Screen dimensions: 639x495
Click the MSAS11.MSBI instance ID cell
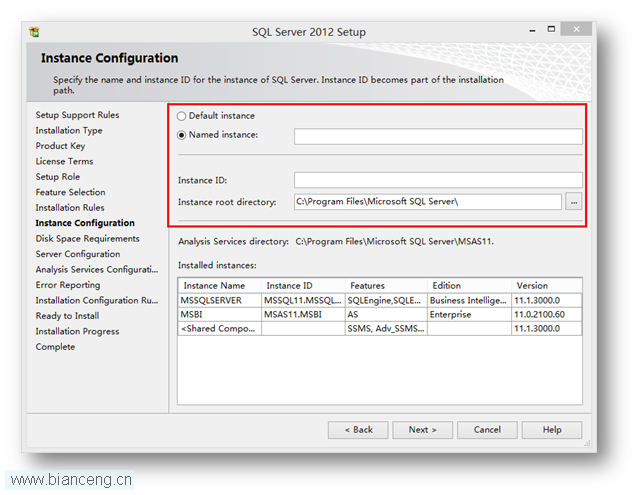(x=303, y=315)
